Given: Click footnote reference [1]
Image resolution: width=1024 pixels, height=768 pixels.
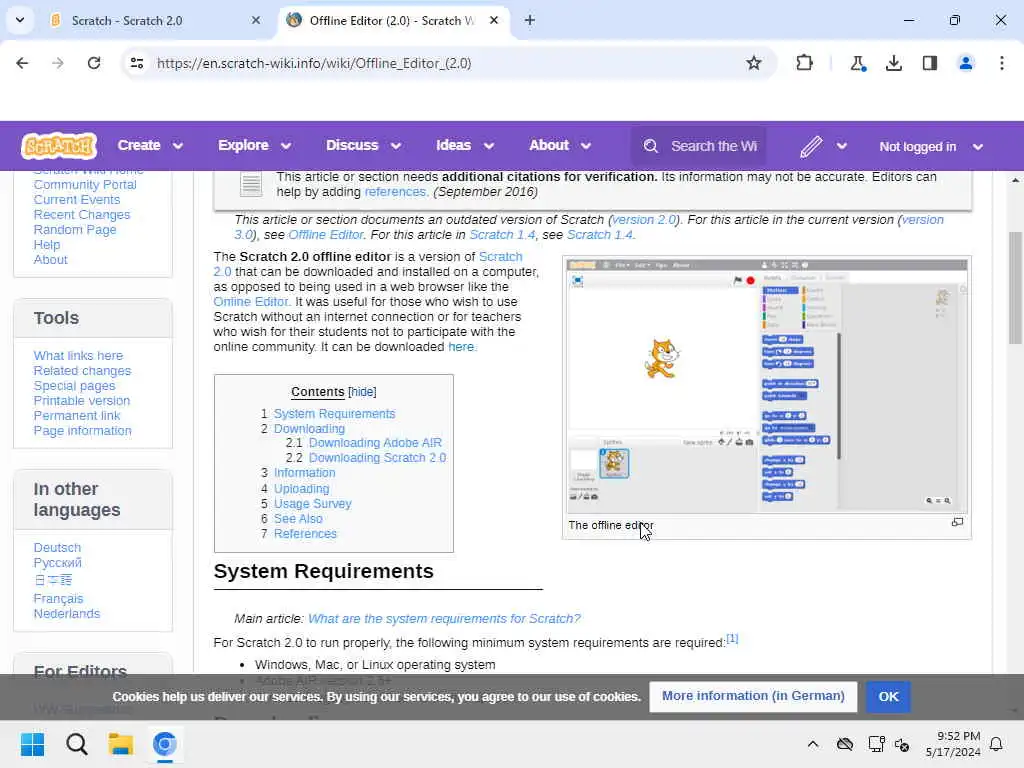Looking at the screenshot, I should 732,639.
